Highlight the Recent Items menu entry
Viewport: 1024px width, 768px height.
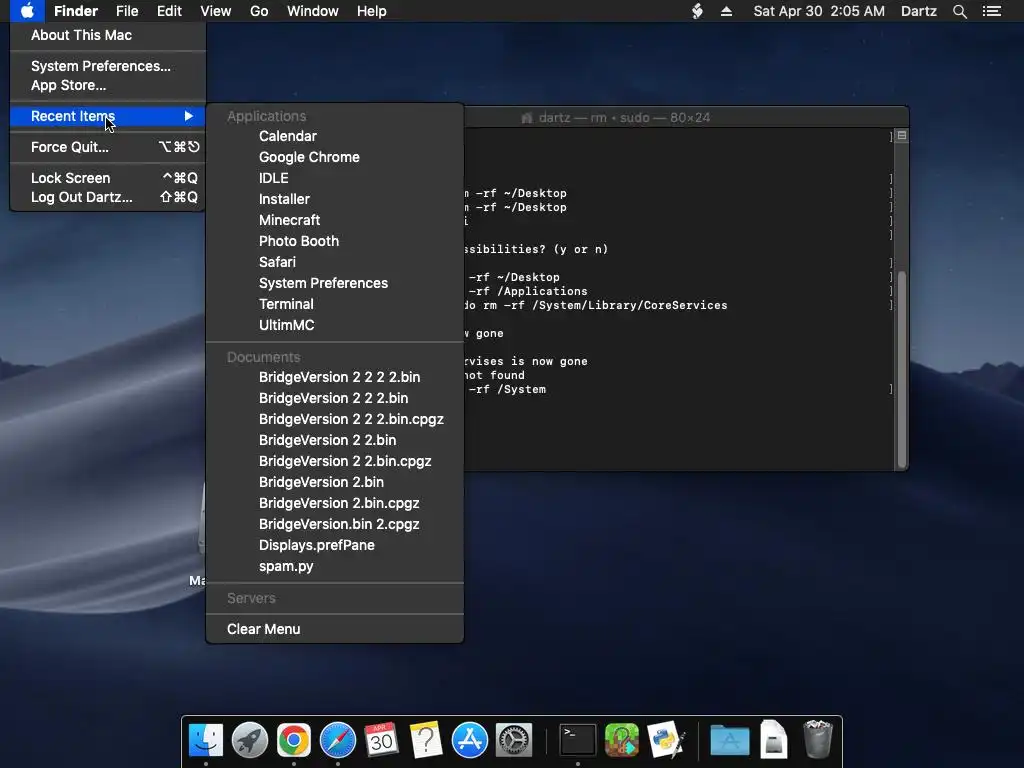[x=108, y=116]
